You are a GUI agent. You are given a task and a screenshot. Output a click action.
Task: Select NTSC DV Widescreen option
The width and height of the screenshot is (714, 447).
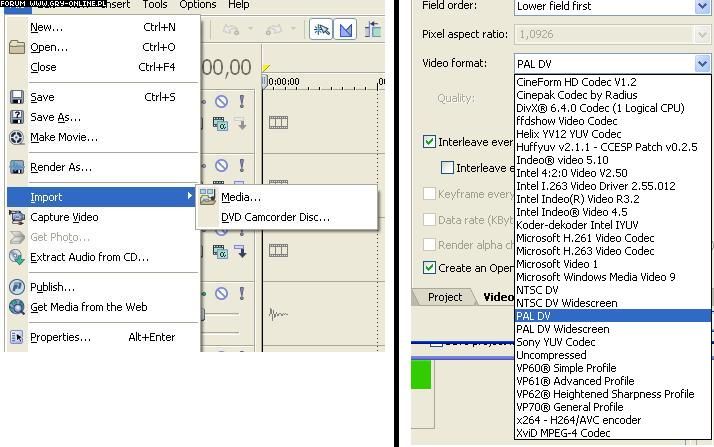(x=612, y=303)
